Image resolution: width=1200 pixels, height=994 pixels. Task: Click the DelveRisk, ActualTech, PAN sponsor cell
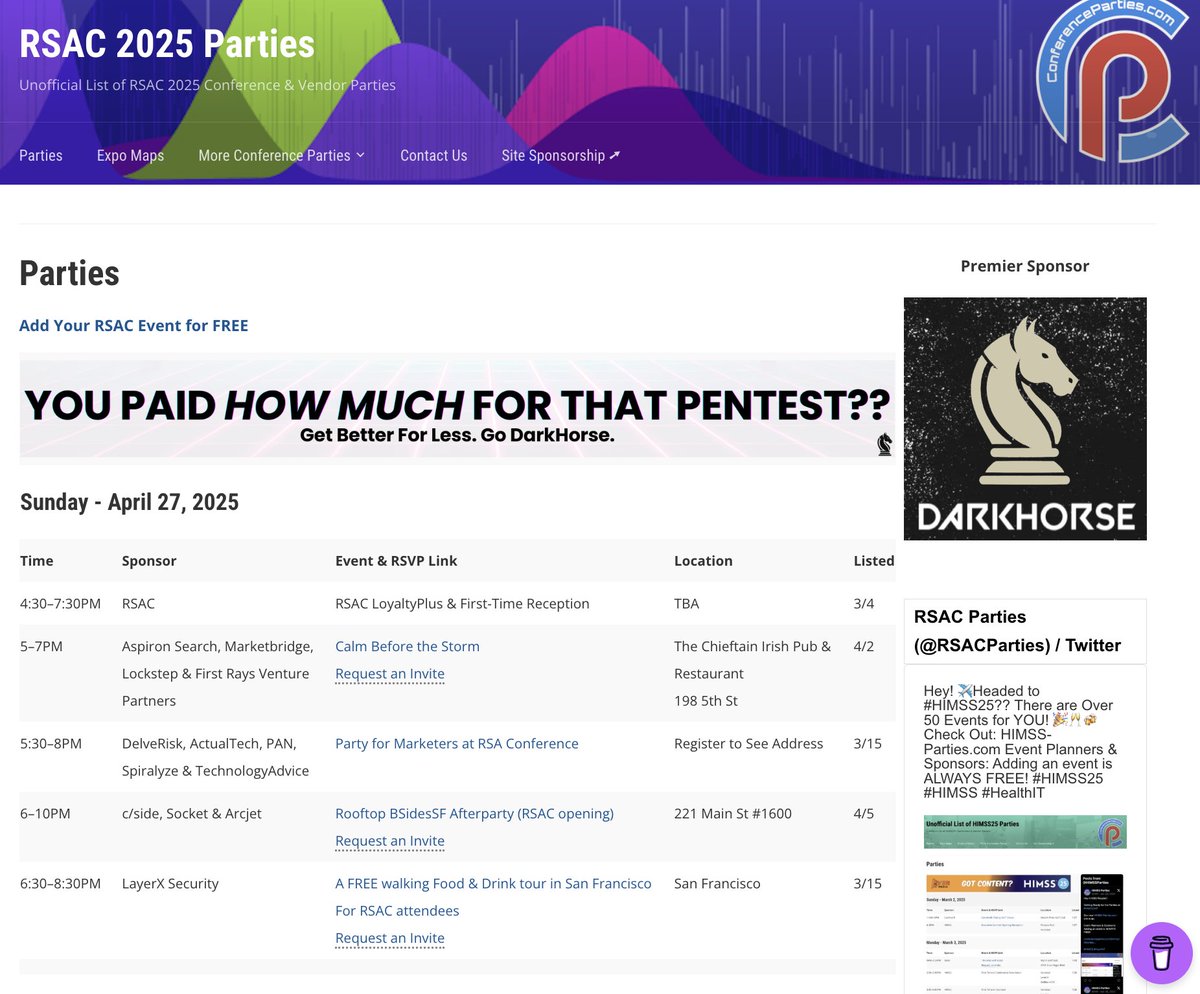click(x=215, y=757)
